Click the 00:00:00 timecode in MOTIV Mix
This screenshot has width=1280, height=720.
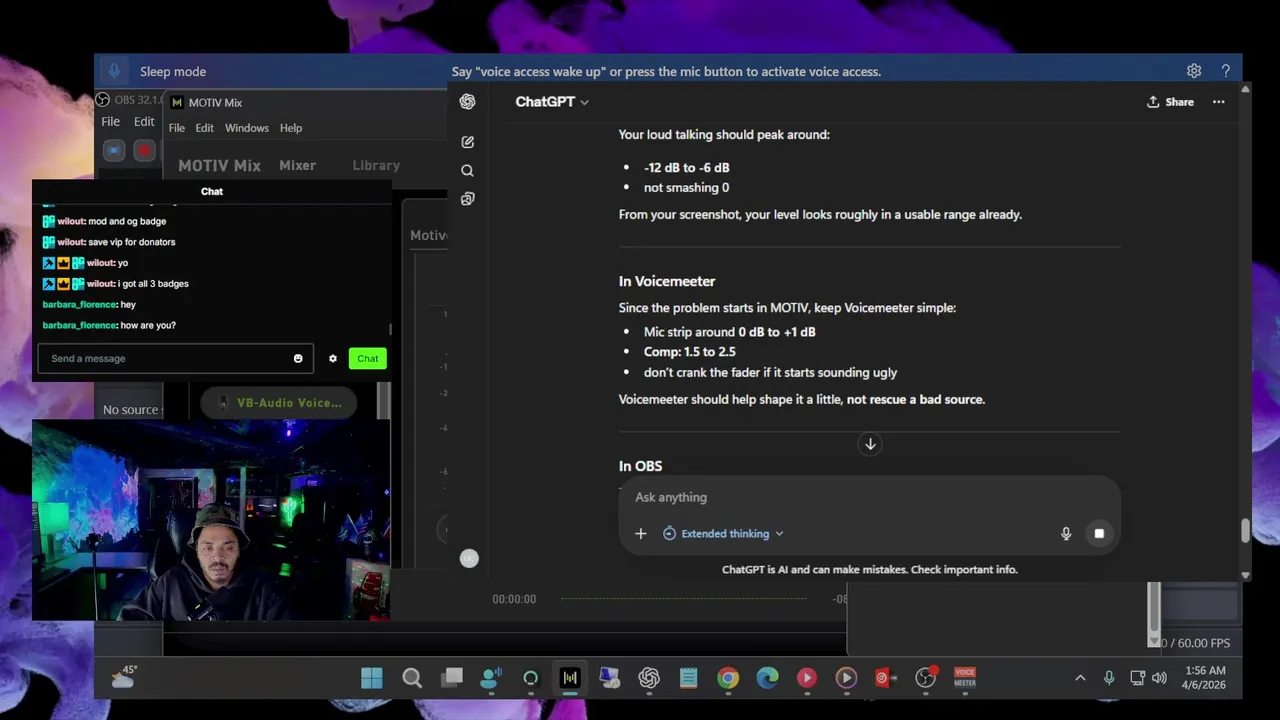pyautogui.click(x=514, y=599)
